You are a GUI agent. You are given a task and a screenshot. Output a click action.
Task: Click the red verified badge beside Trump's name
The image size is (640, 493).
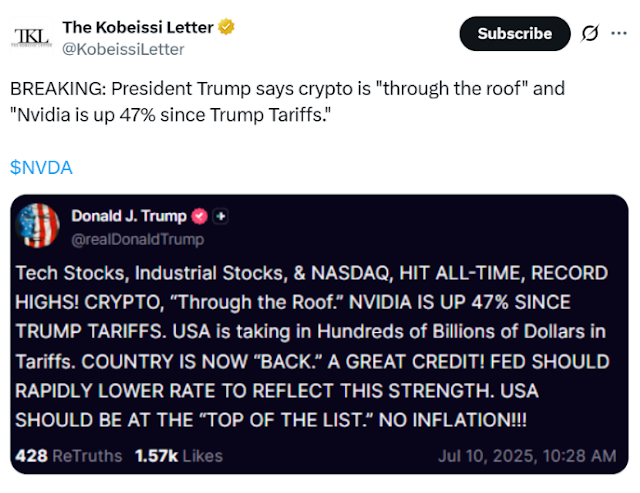coord(199,216)
